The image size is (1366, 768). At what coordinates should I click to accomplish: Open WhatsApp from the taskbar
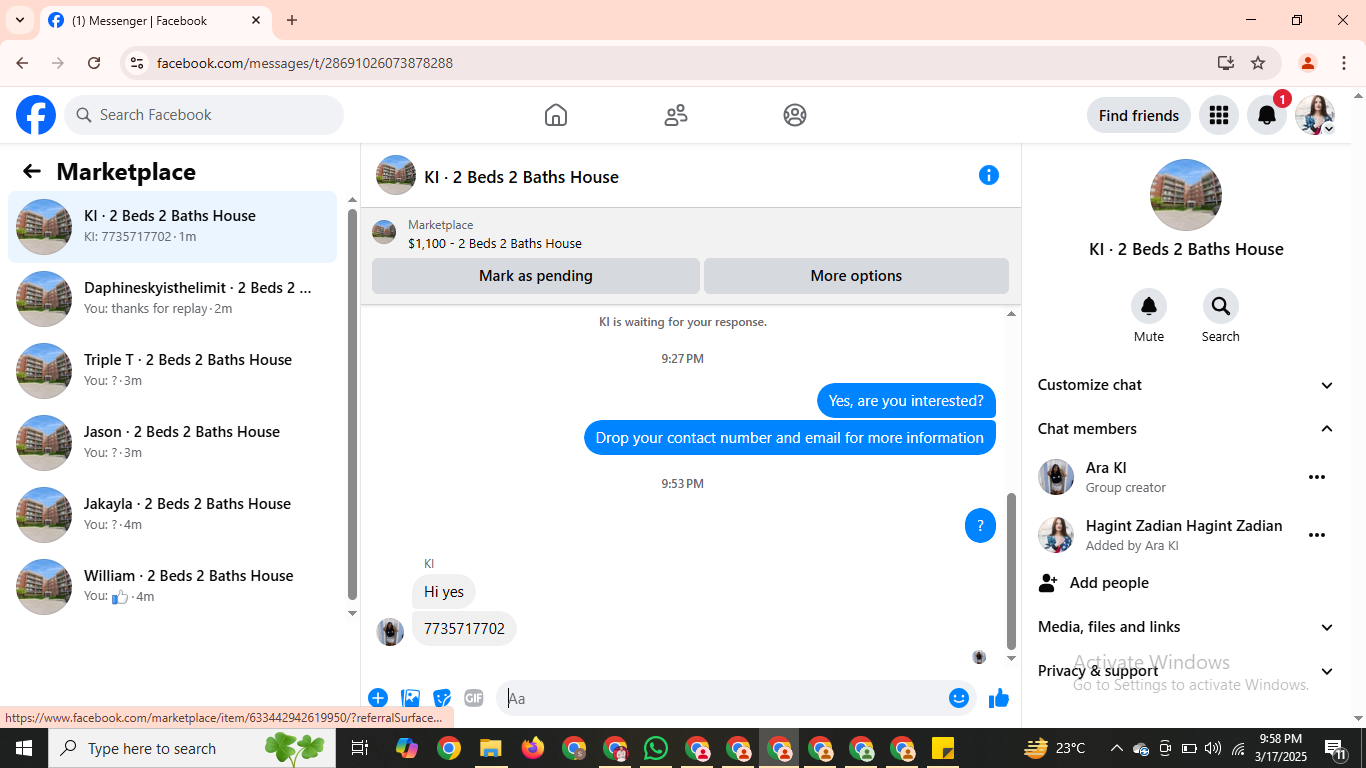[x=656, y=748]
